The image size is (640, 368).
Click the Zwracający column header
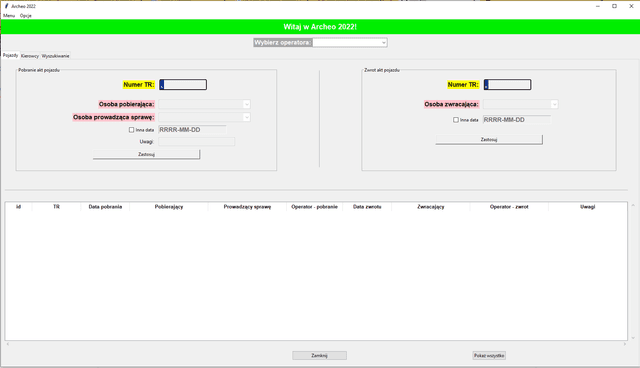click(x=431, y=207)
